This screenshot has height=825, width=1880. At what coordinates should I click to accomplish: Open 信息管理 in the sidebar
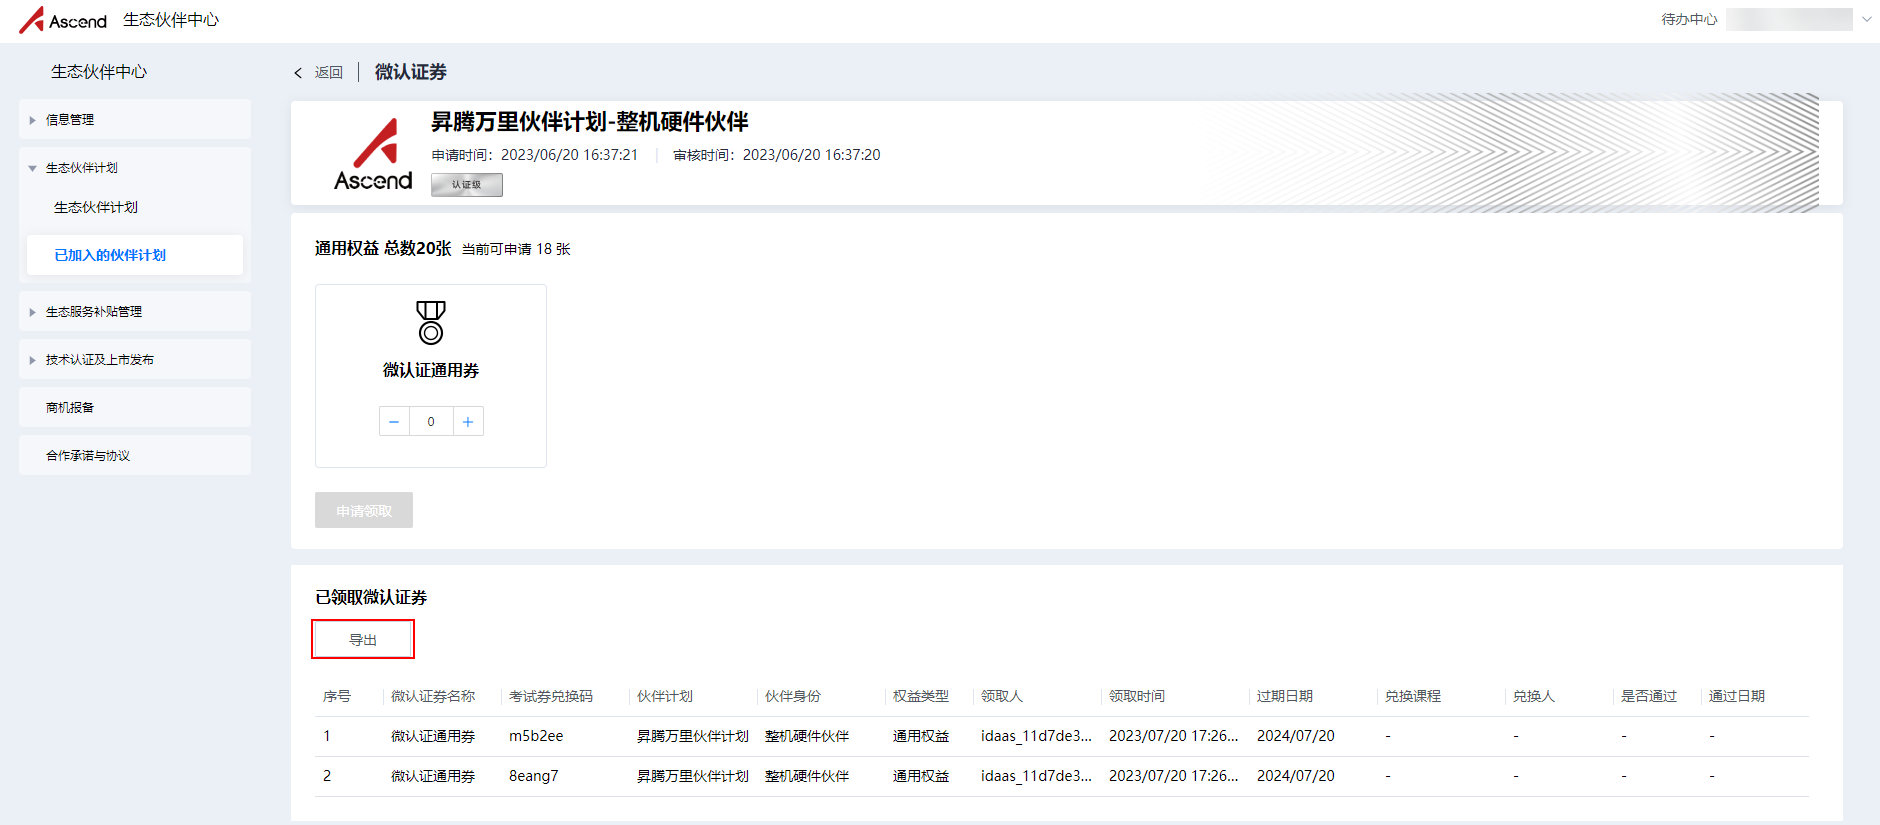(135, 119)
